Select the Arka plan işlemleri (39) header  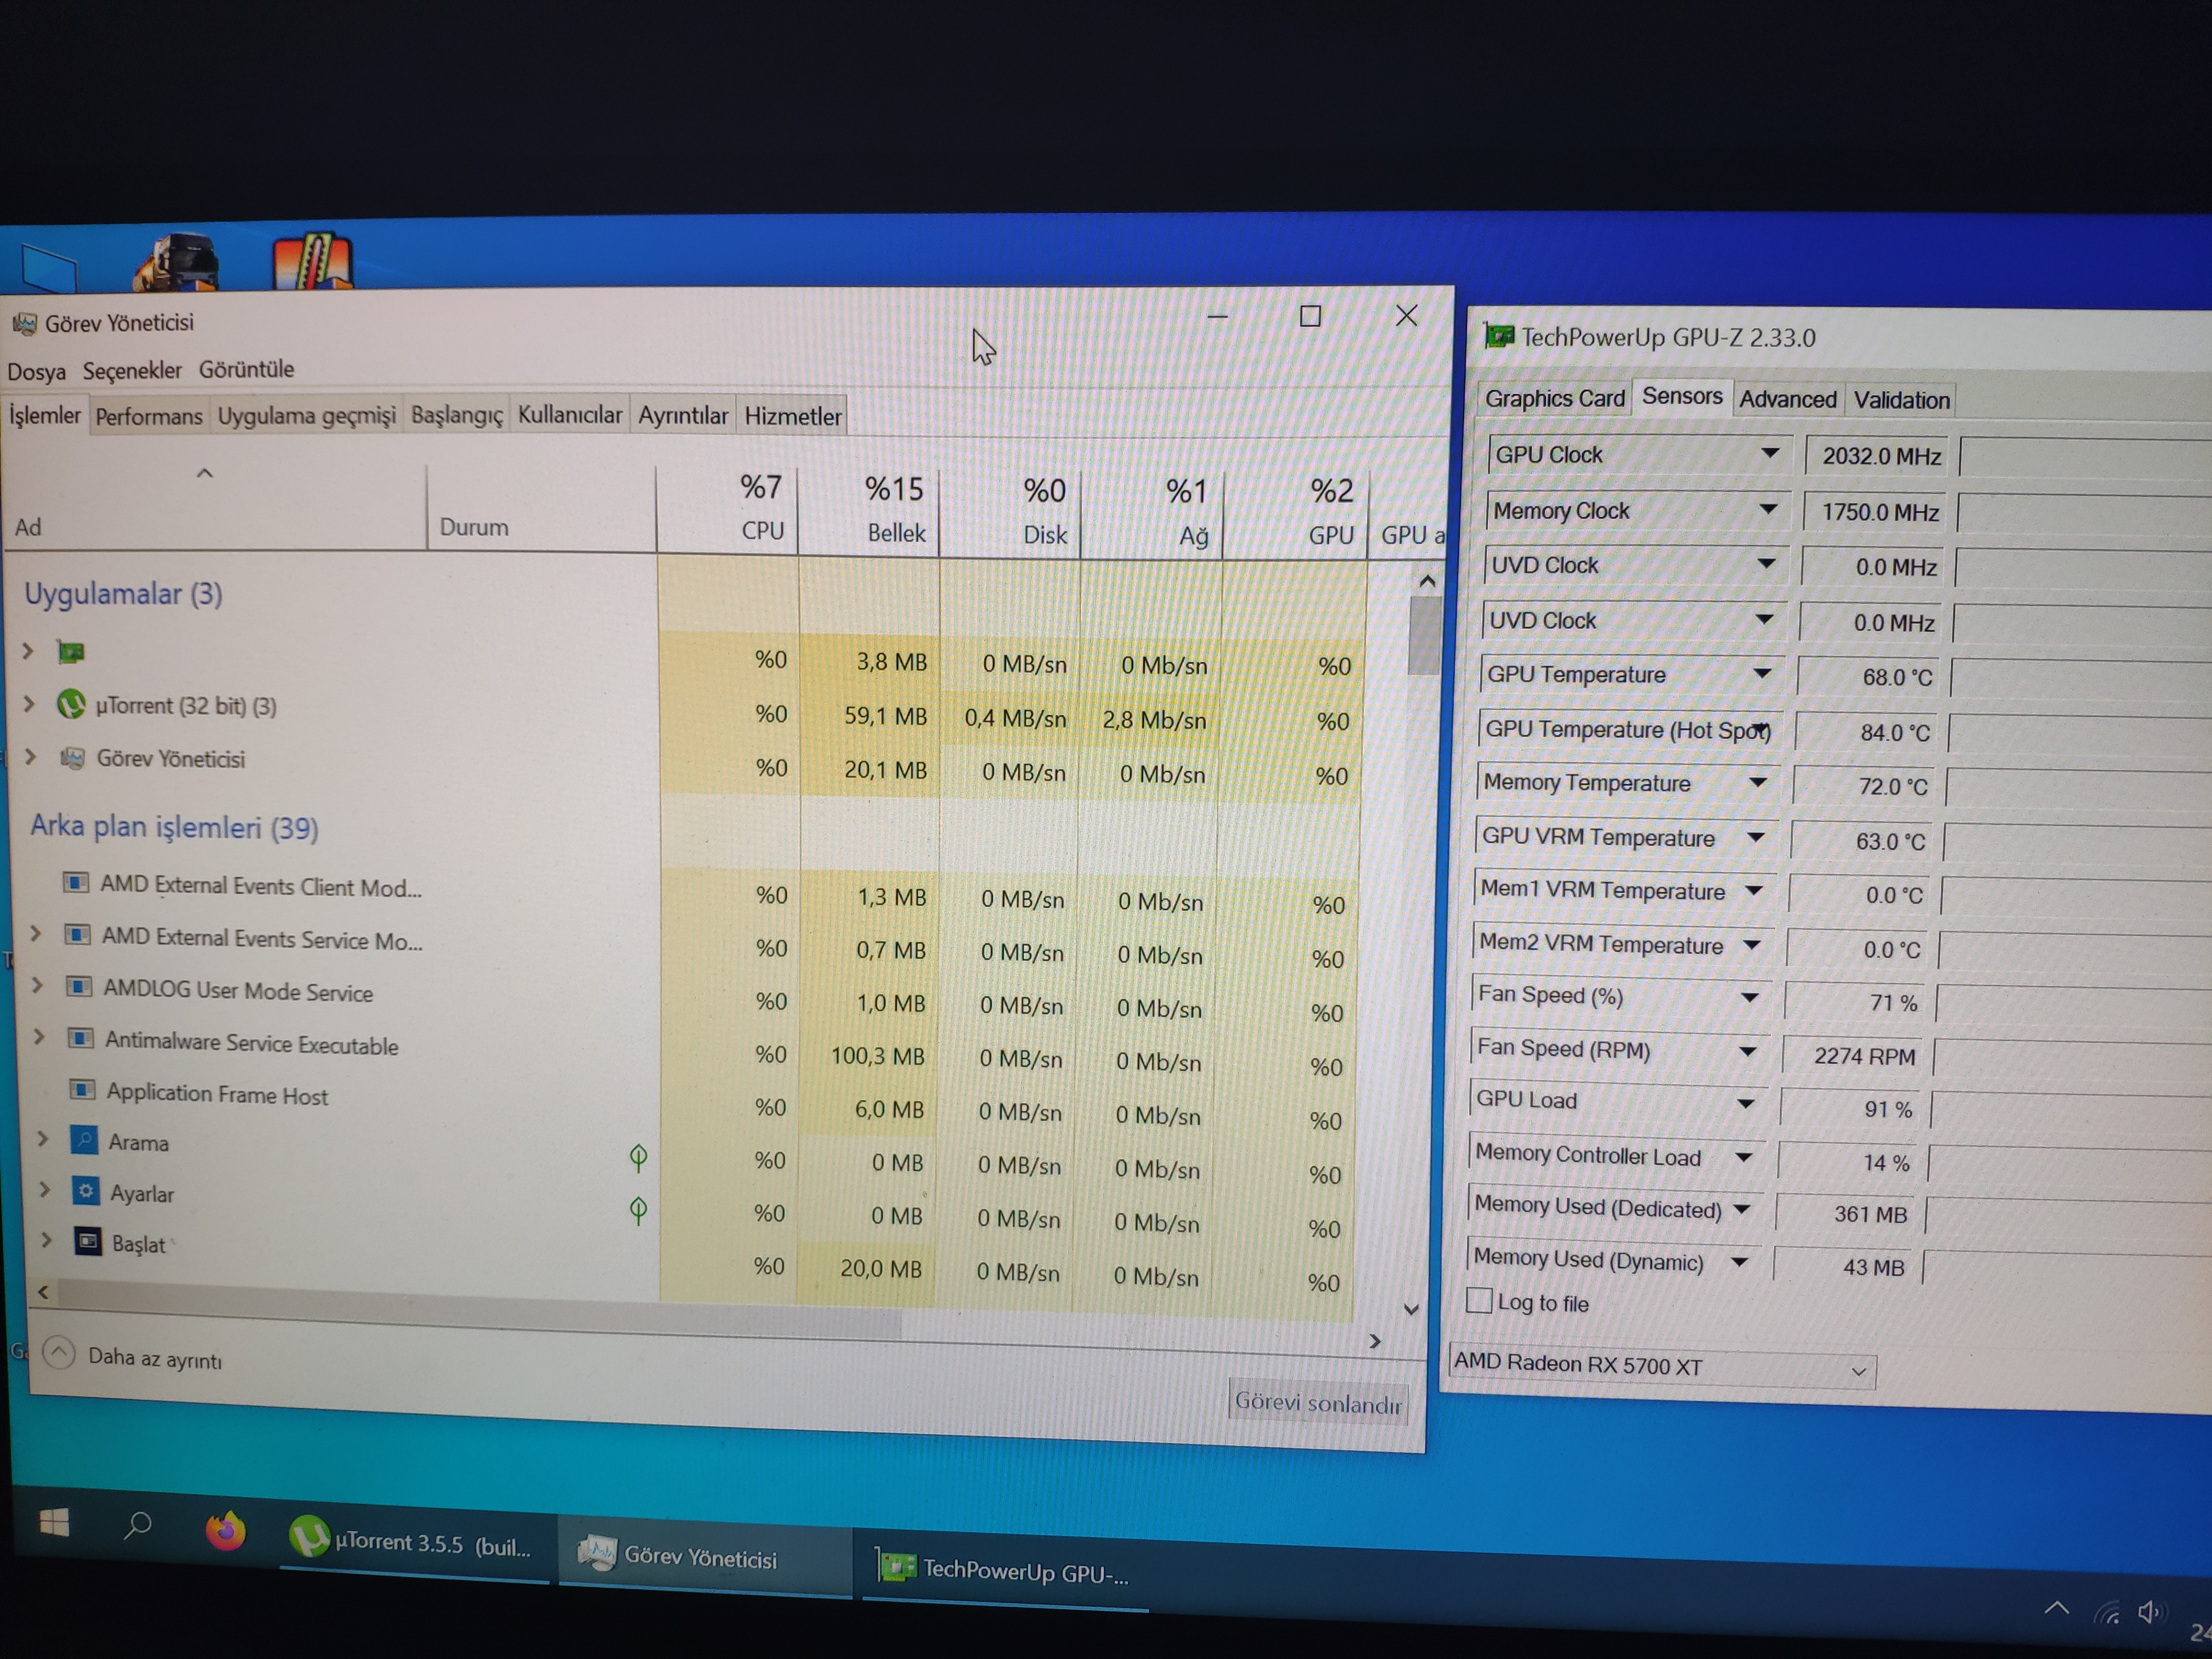[174, 827]
